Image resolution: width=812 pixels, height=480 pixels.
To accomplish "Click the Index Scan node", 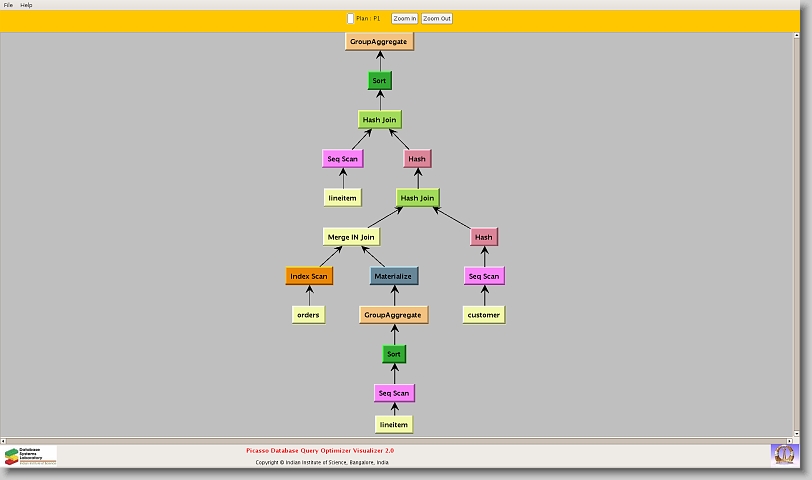I will (x=308, y=276).
